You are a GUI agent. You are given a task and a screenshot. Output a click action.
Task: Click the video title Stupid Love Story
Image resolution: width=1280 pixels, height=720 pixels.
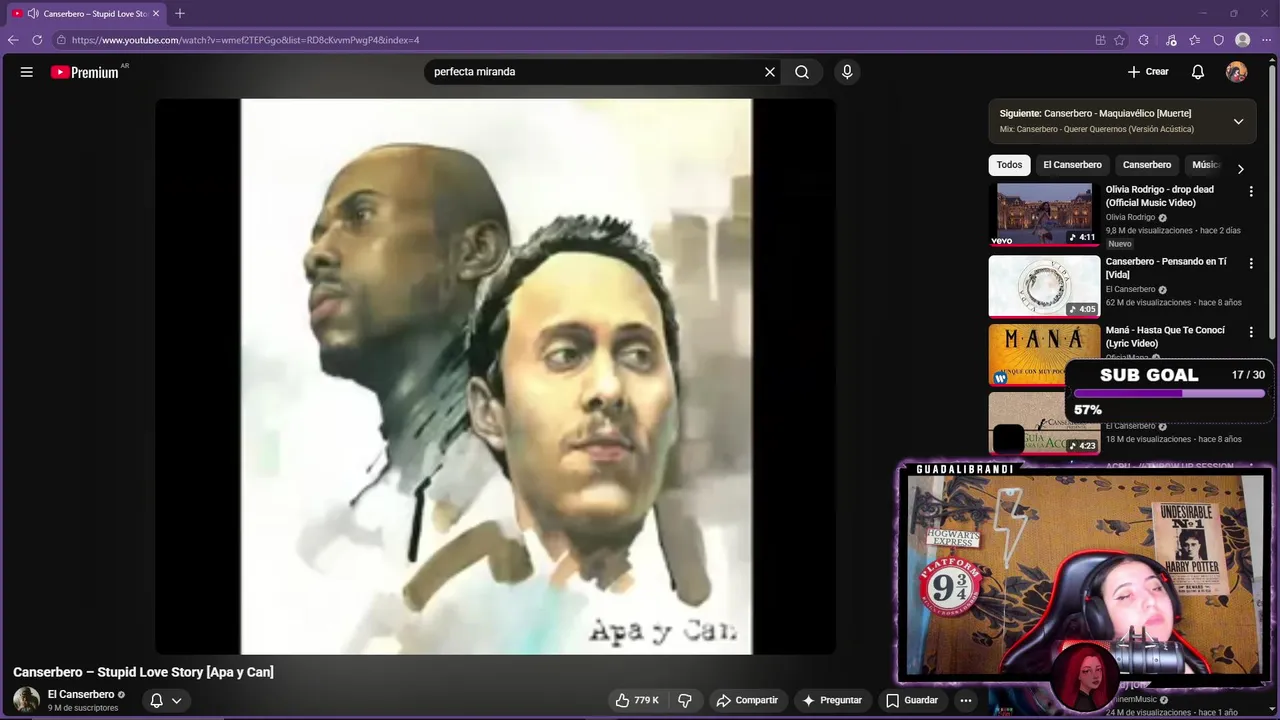pyautogui.click(x=143, y=672)
